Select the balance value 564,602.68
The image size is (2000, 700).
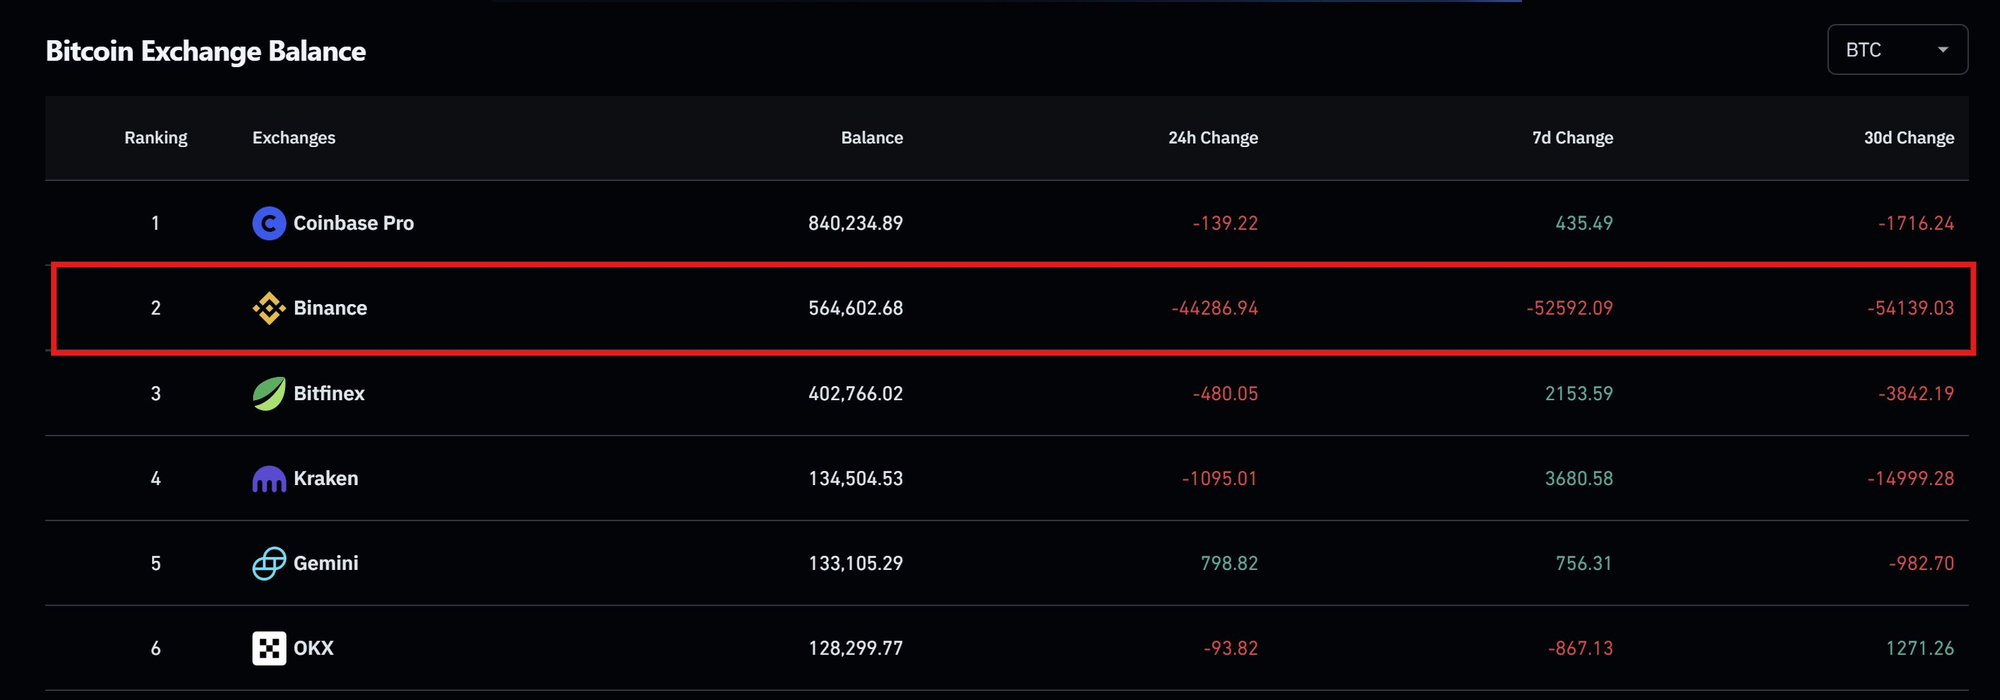click(x=856, y=308)
